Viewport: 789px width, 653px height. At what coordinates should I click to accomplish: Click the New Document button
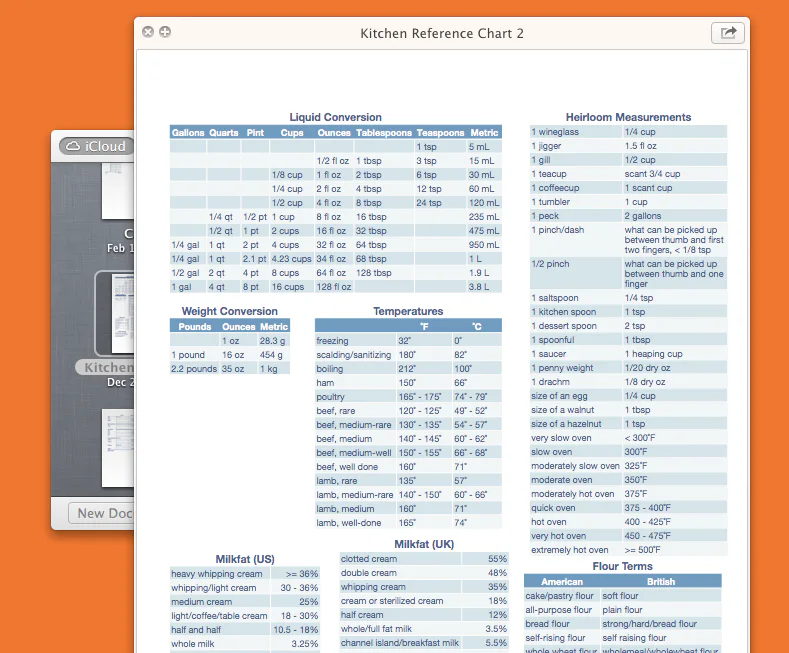coord(101,513)
